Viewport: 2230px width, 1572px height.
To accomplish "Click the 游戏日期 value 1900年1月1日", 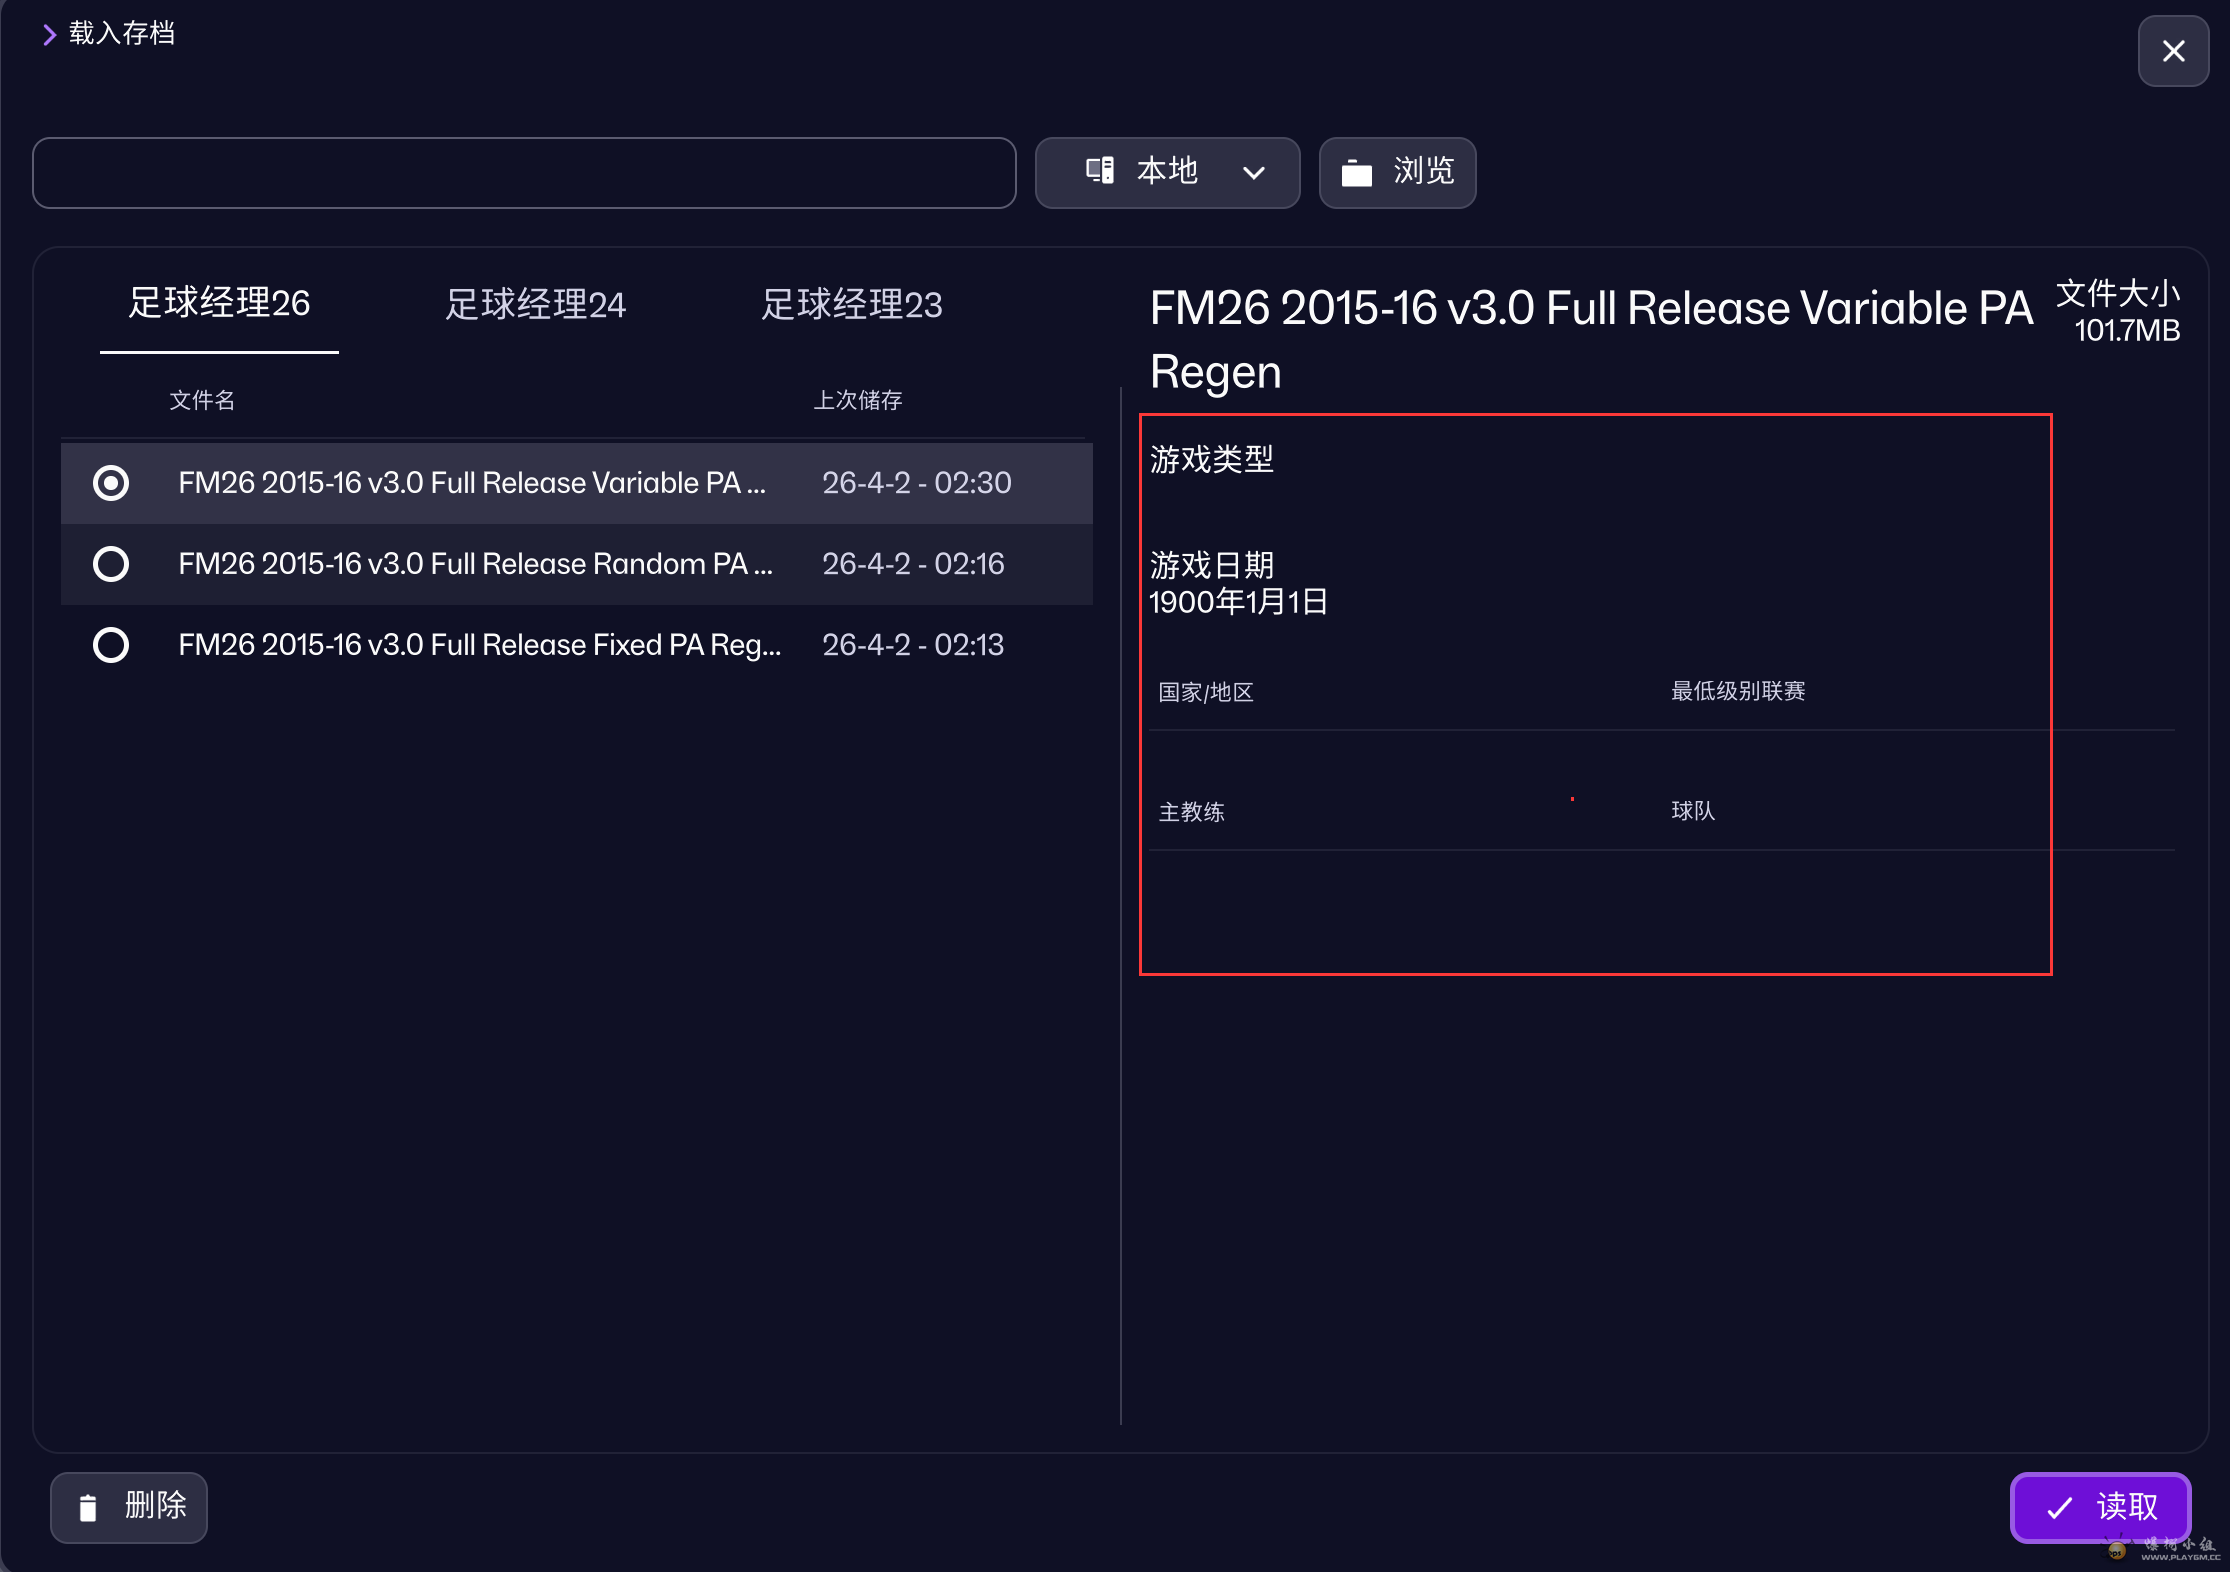I will [1238, 602].
